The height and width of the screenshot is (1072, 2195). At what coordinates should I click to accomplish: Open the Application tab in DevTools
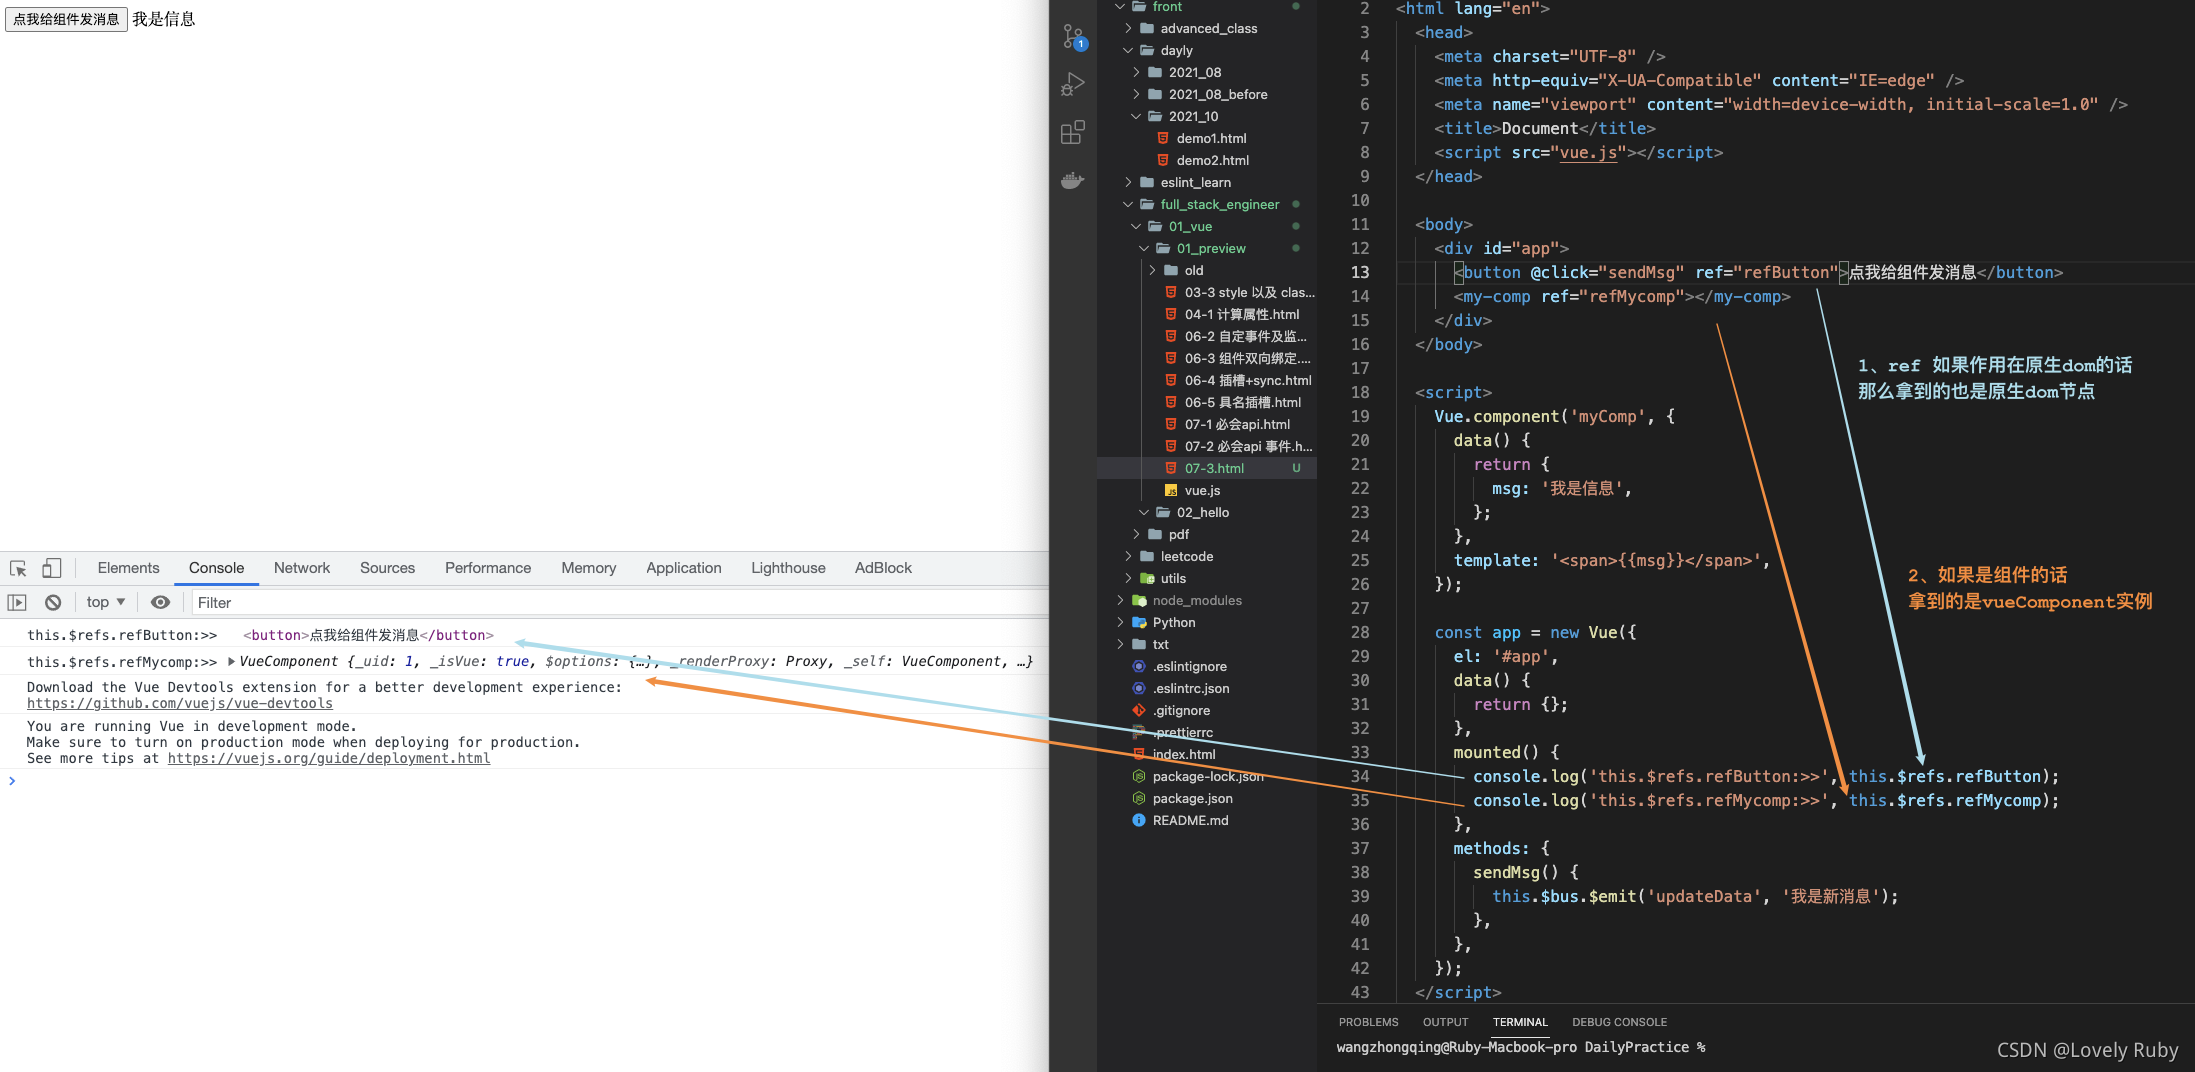(683, 568)
